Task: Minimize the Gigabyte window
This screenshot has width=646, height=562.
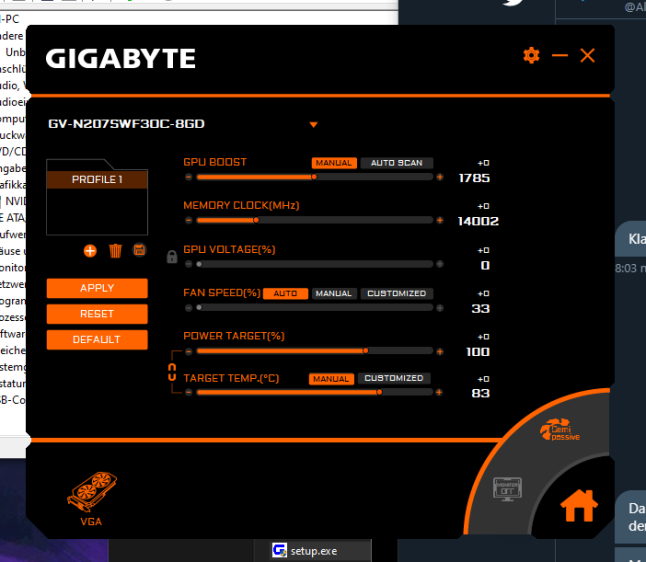Action: tap(559, 55)
